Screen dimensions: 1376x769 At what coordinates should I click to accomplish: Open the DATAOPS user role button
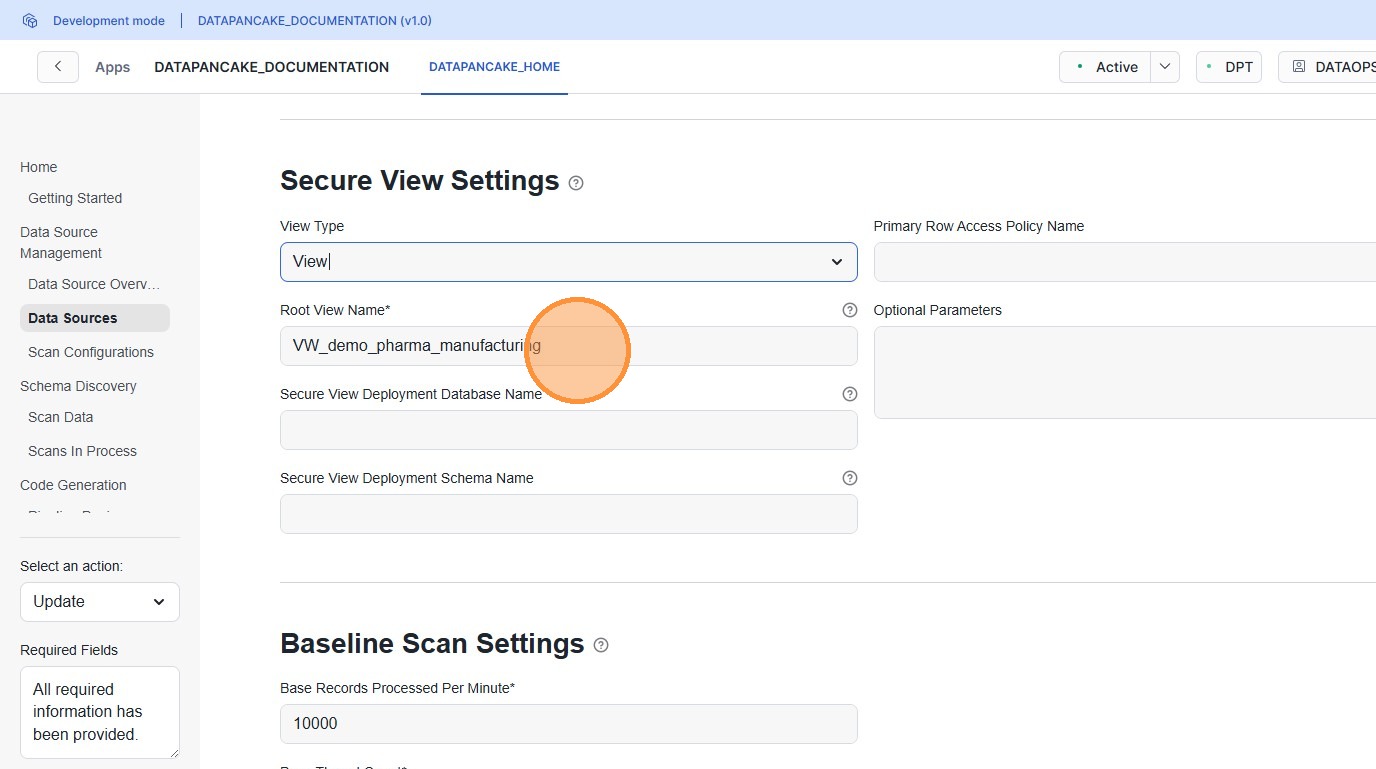coord(1330,67)
